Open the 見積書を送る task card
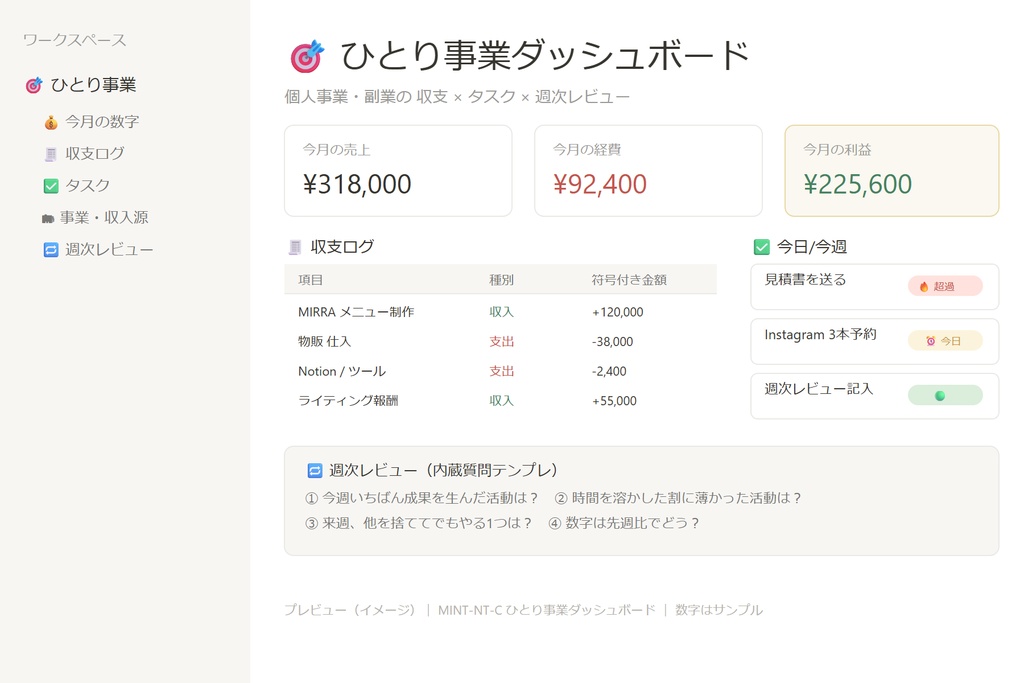Screen dimensions: 1024x683 [875, 287]
